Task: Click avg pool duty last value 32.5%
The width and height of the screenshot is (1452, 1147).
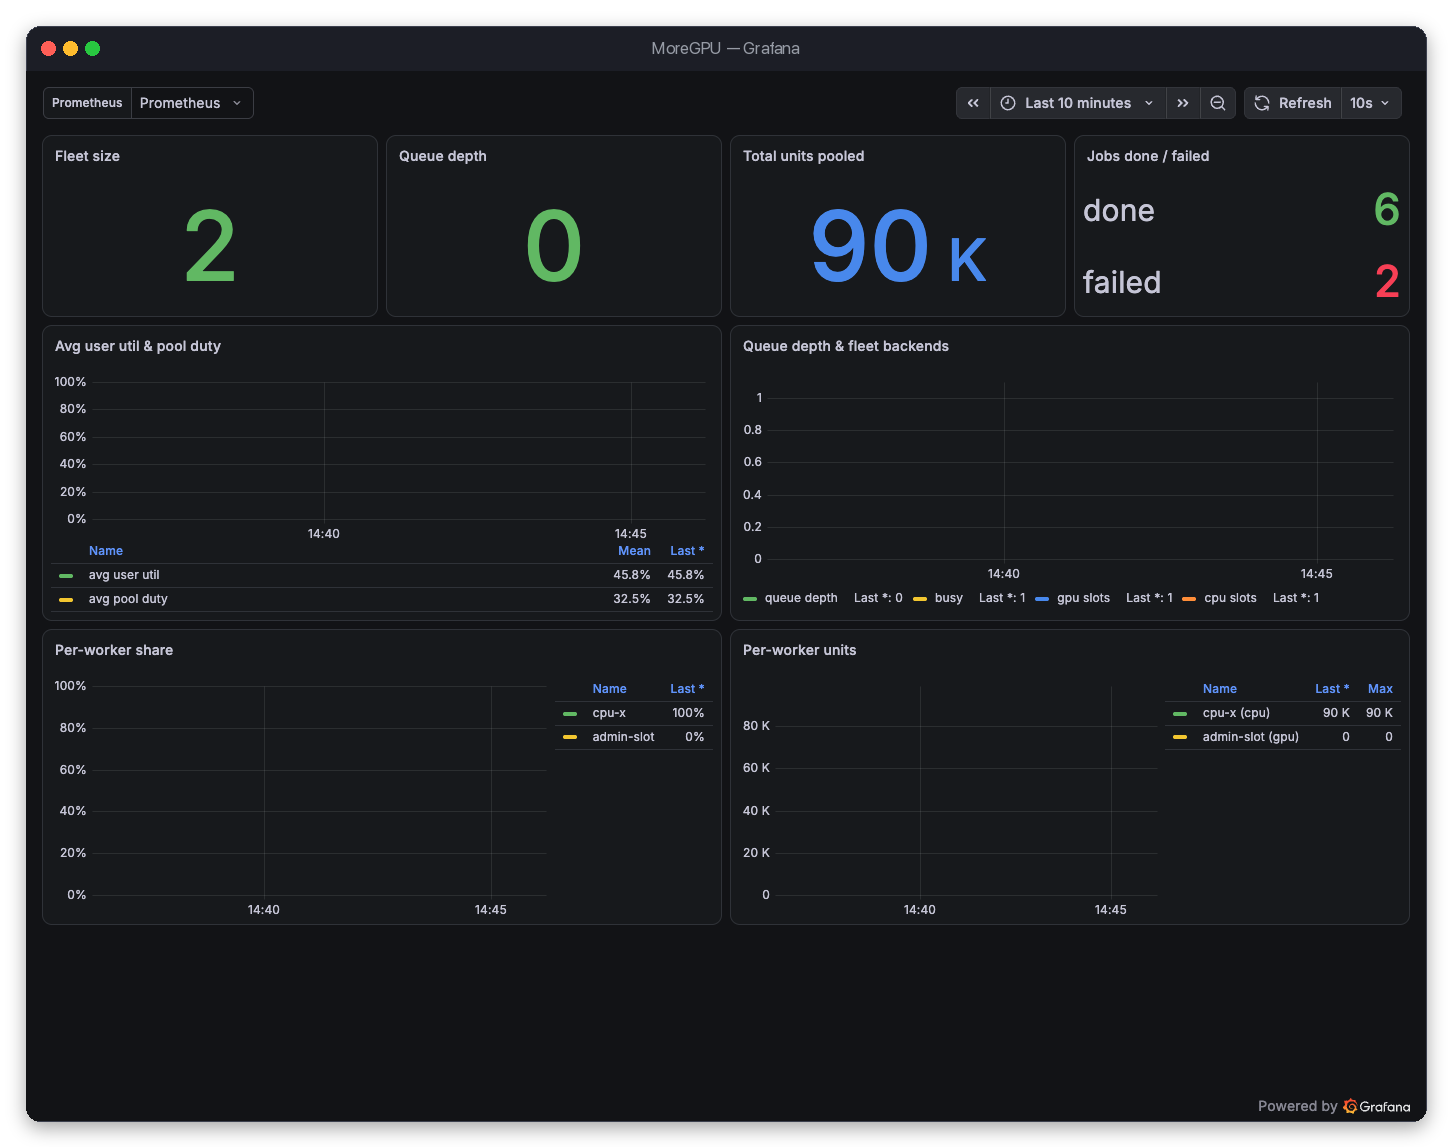Action: pos(686,599)
